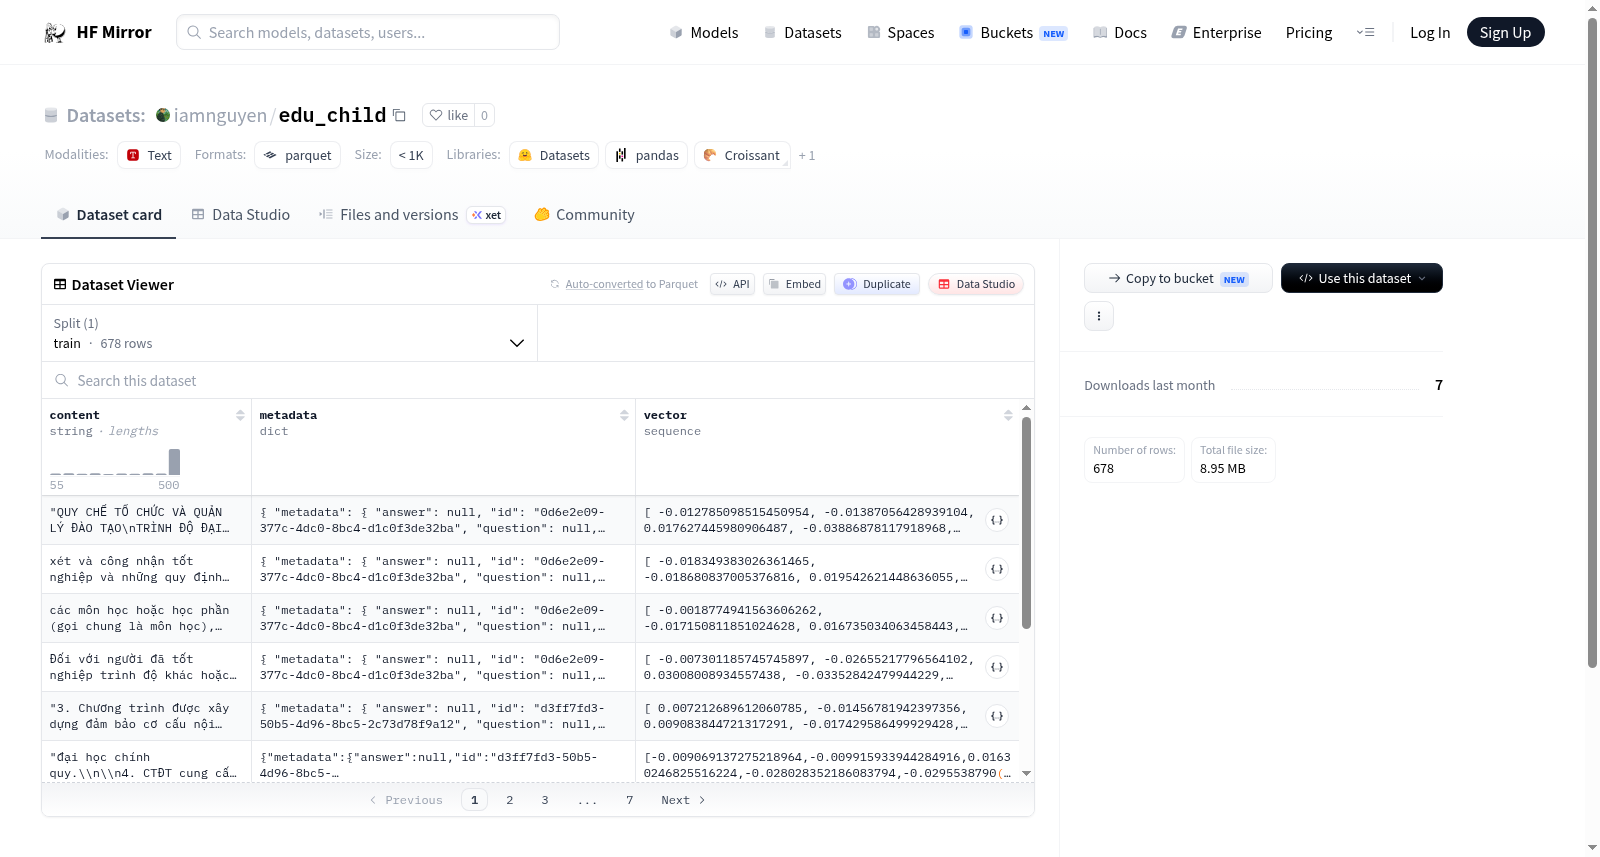Image resolution: width=1600 pixels, height=857 pixels.
Task: Switch to the Dataset card tab
Action: point(108,215)
